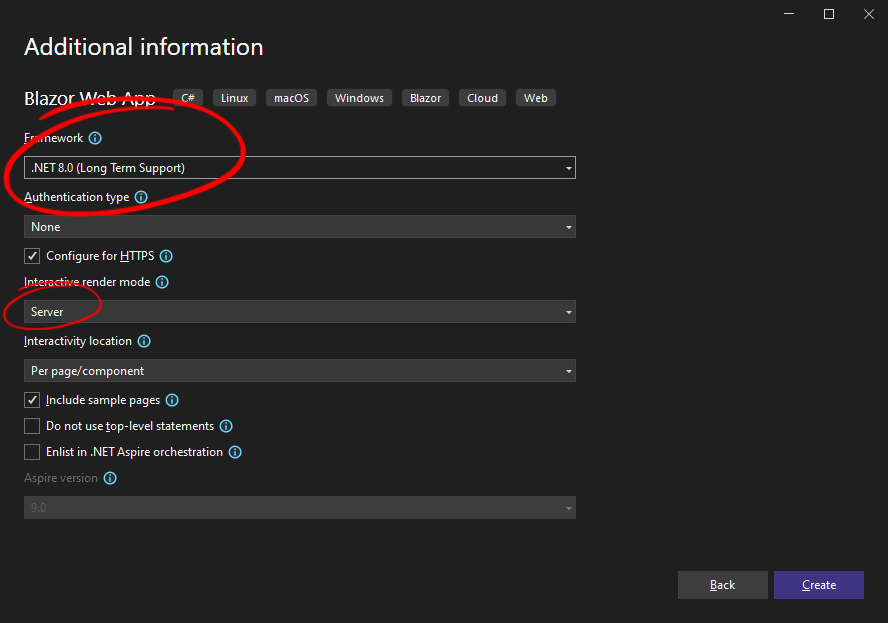The height and width of the screenshot is (623, 888).
Task: Expand the Interactive render mode dropdown
Action: pyautogui.click(x=299, y=312)
